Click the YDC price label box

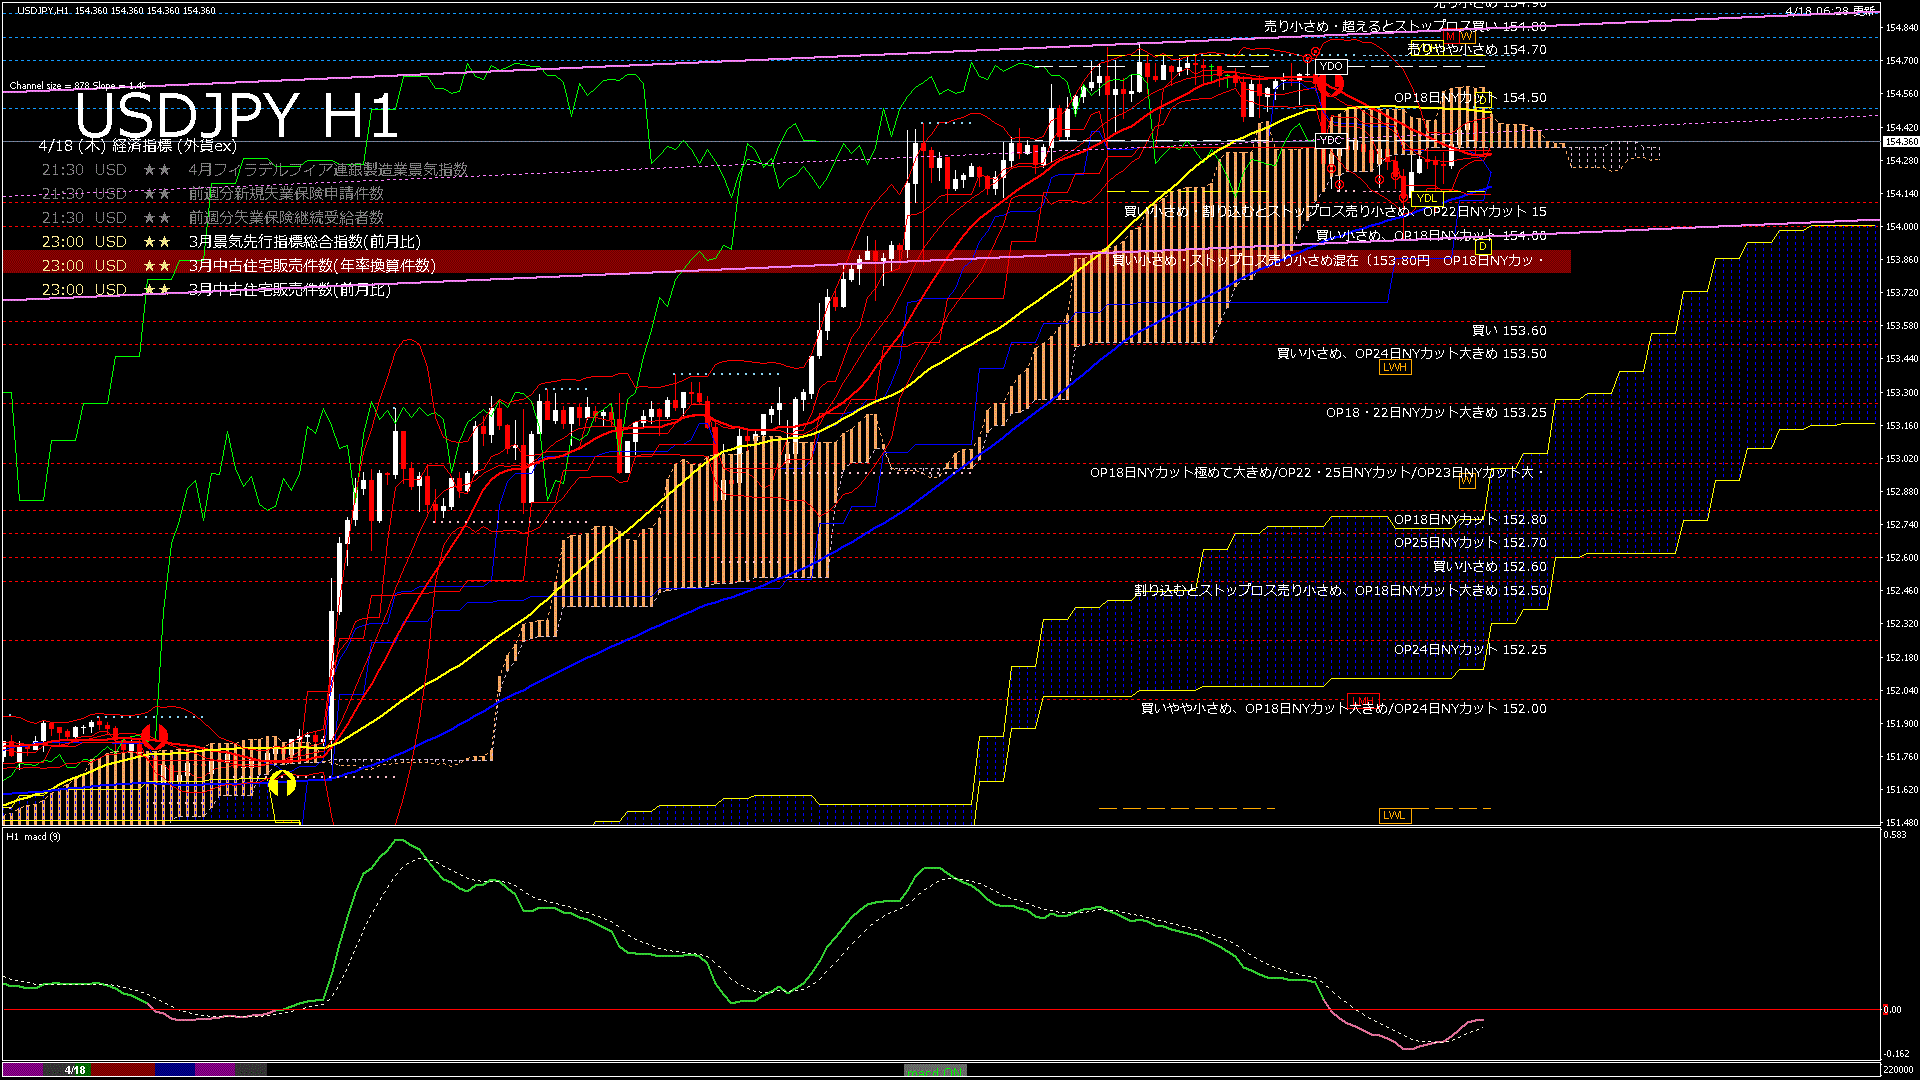[1330, 141]
